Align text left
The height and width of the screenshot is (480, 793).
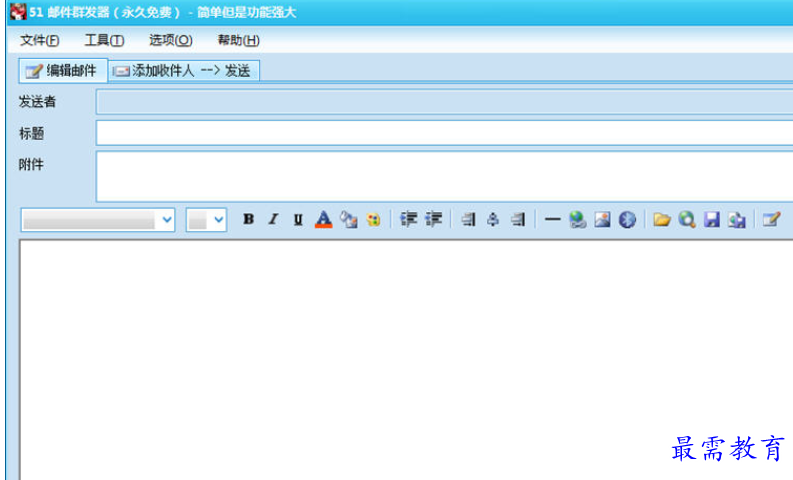coord(468,220)
